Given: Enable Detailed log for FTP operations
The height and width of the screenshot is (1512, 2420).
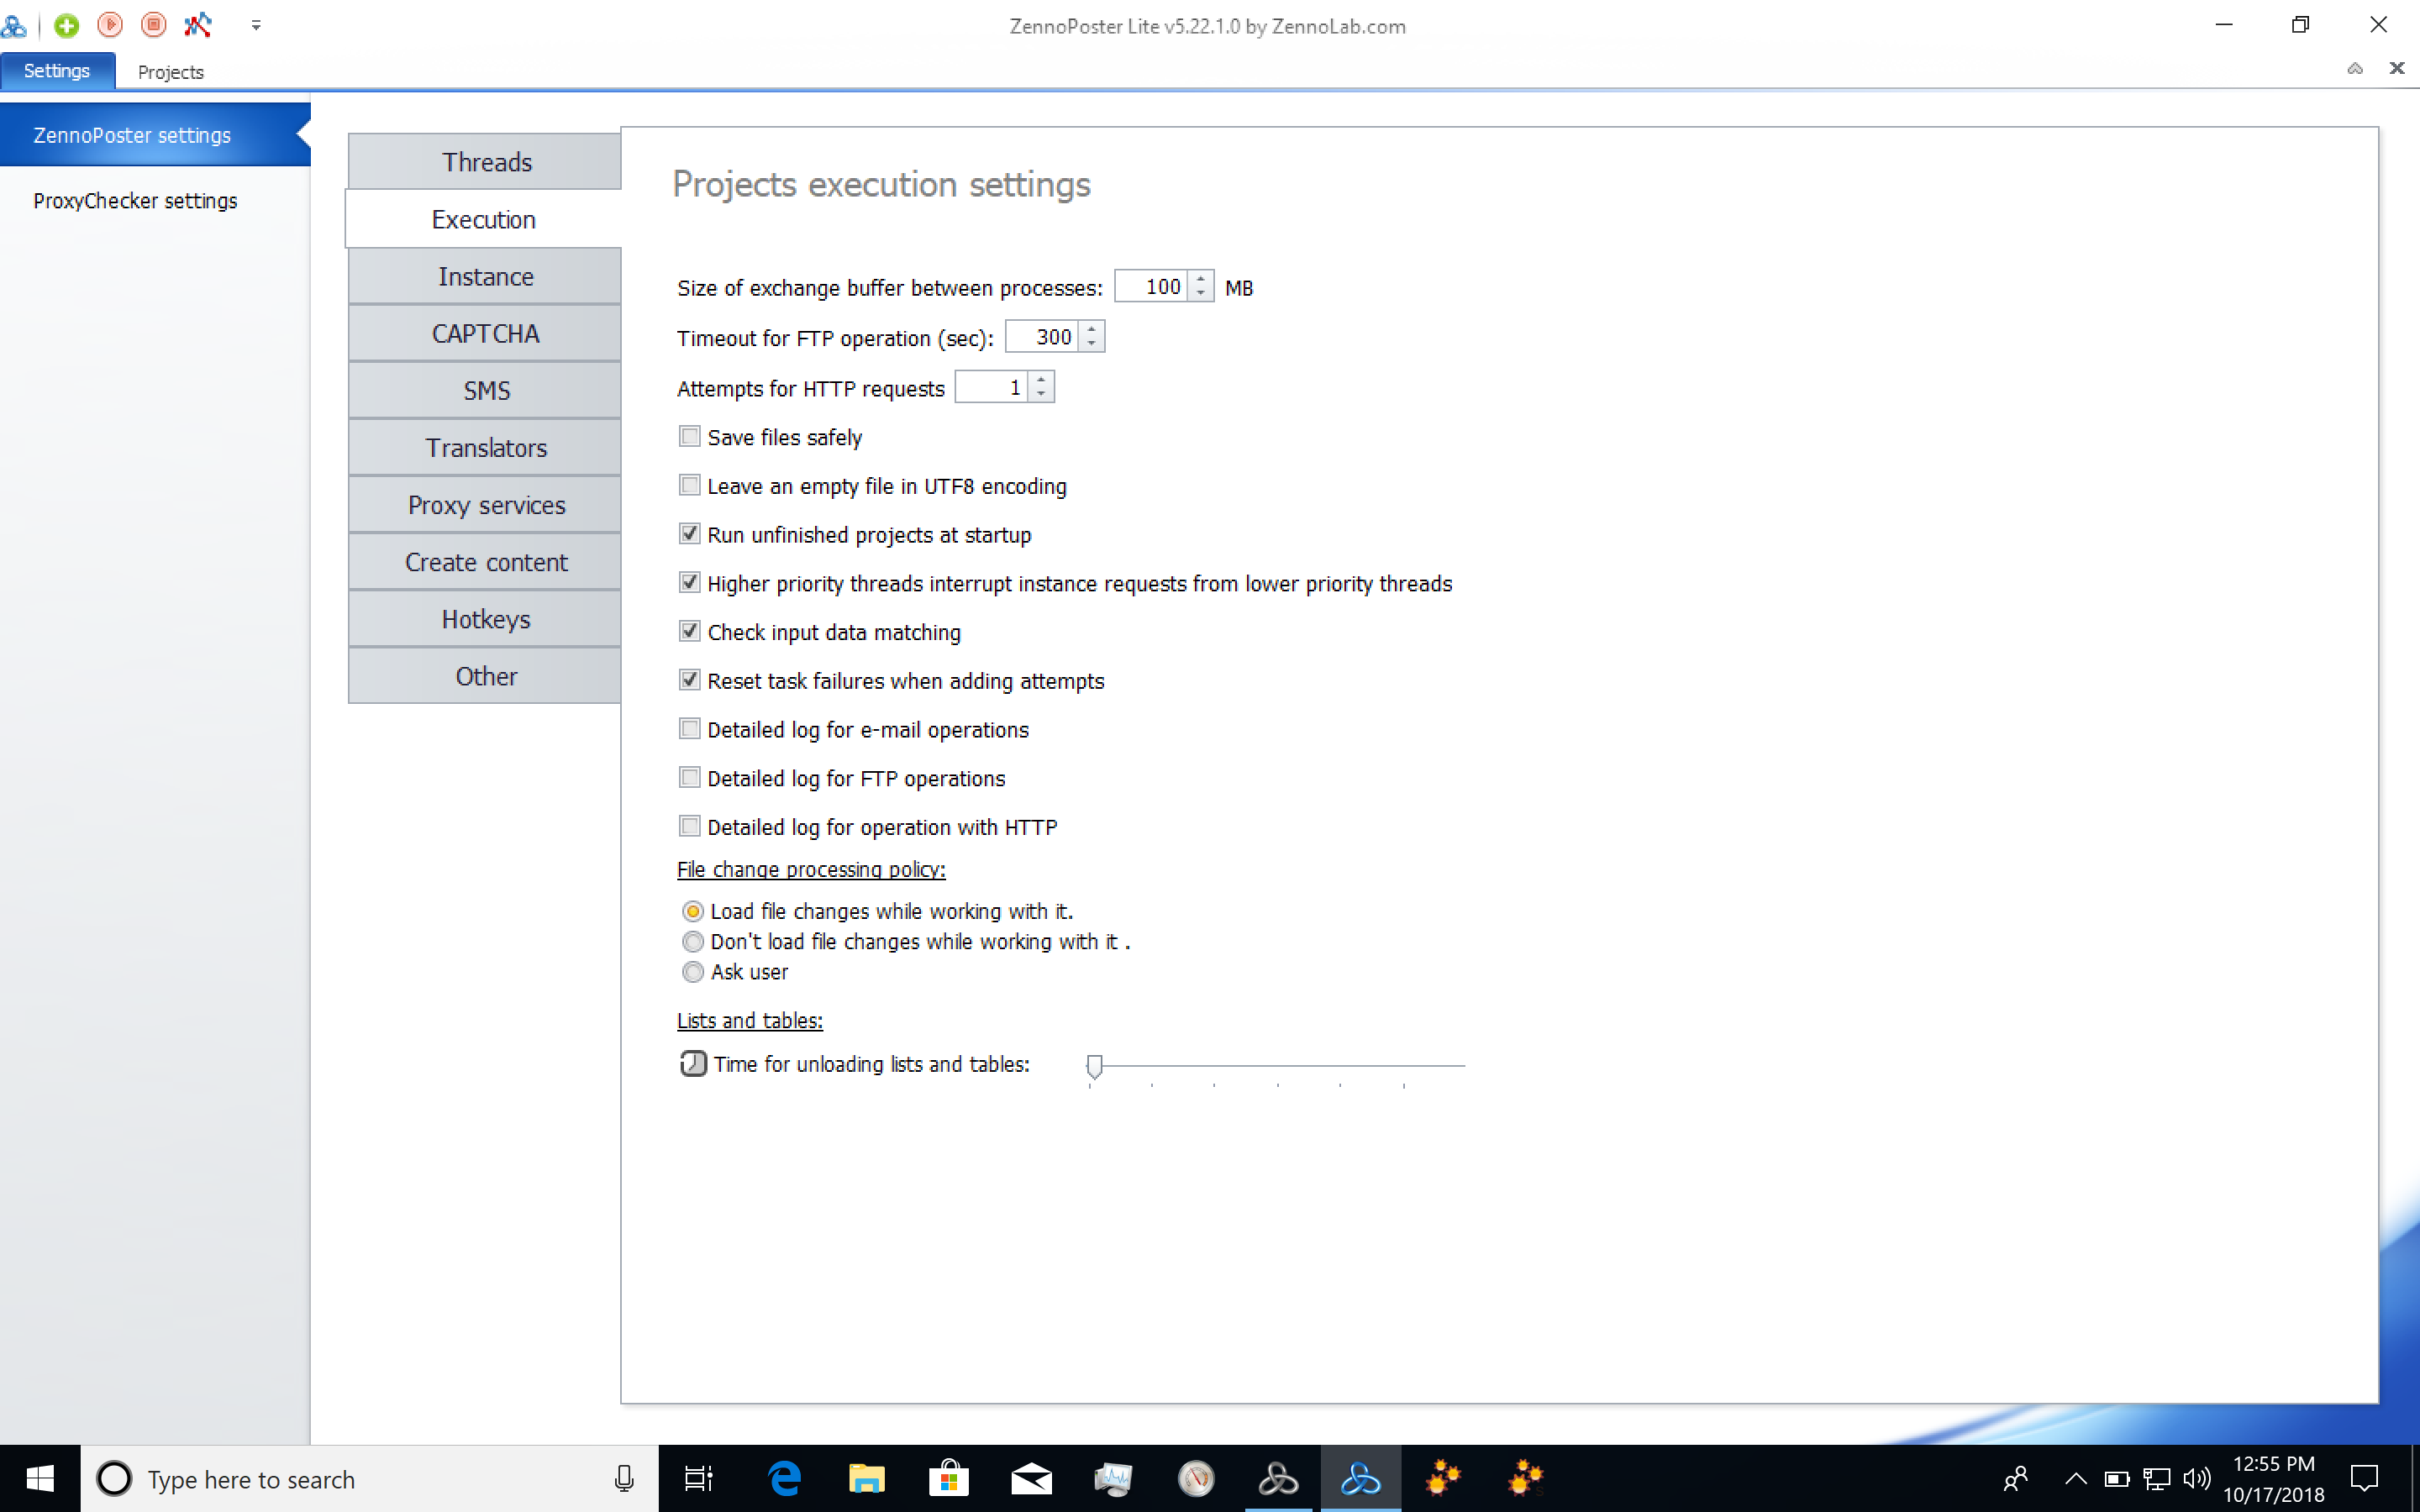Looking at the screenshot, I should (689, 777).
